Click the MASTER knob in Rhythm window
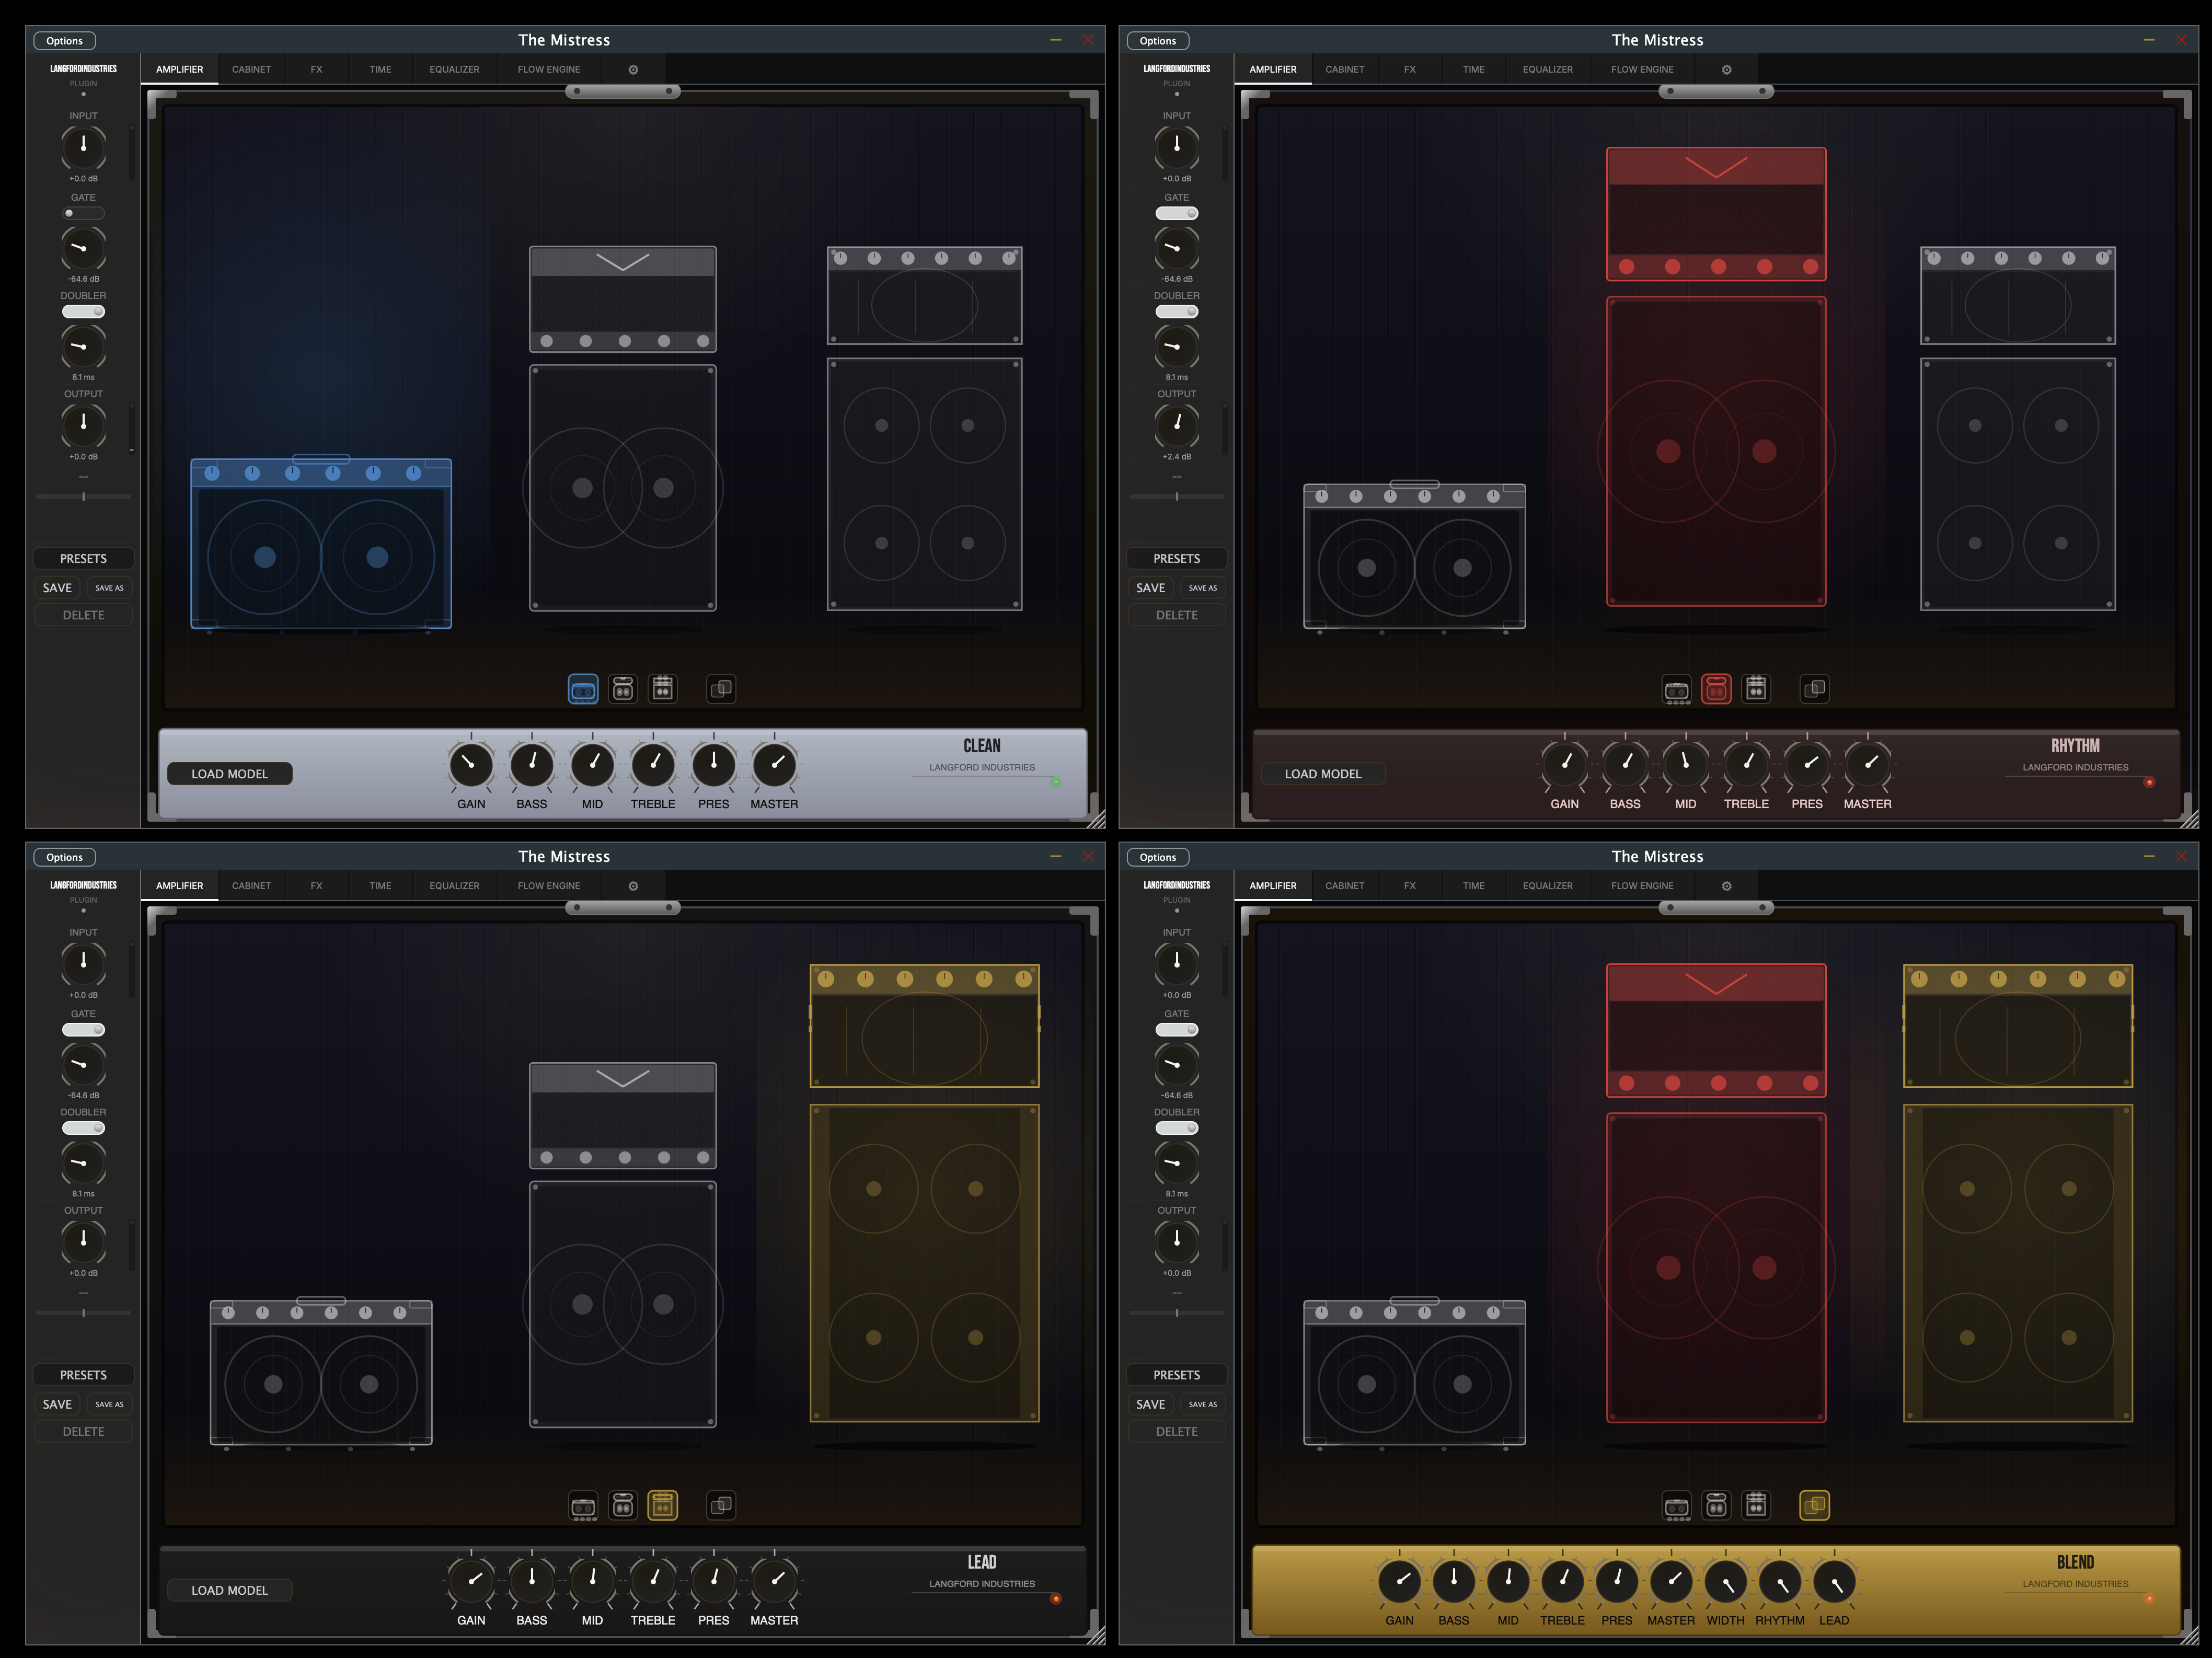 pos(1867,766)
